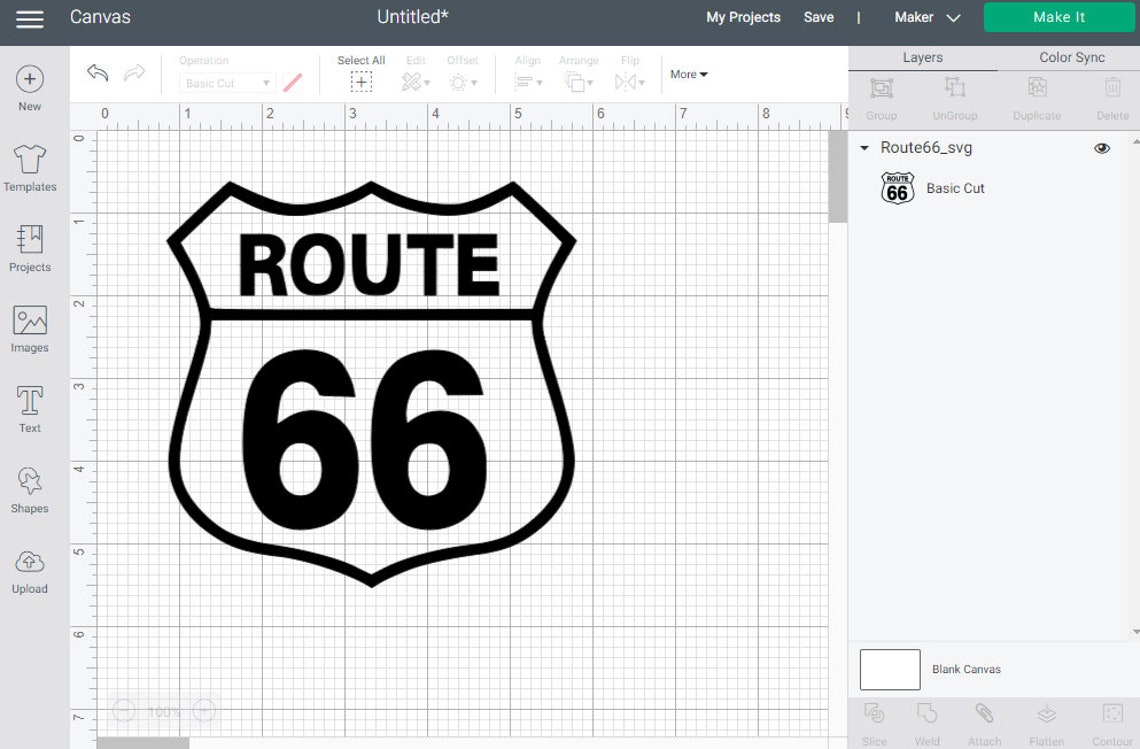The height and width of the screenshot is (749, 1140).
Task: Click the Blank Canvas color swatch
Action: click(x=889, y=669)
